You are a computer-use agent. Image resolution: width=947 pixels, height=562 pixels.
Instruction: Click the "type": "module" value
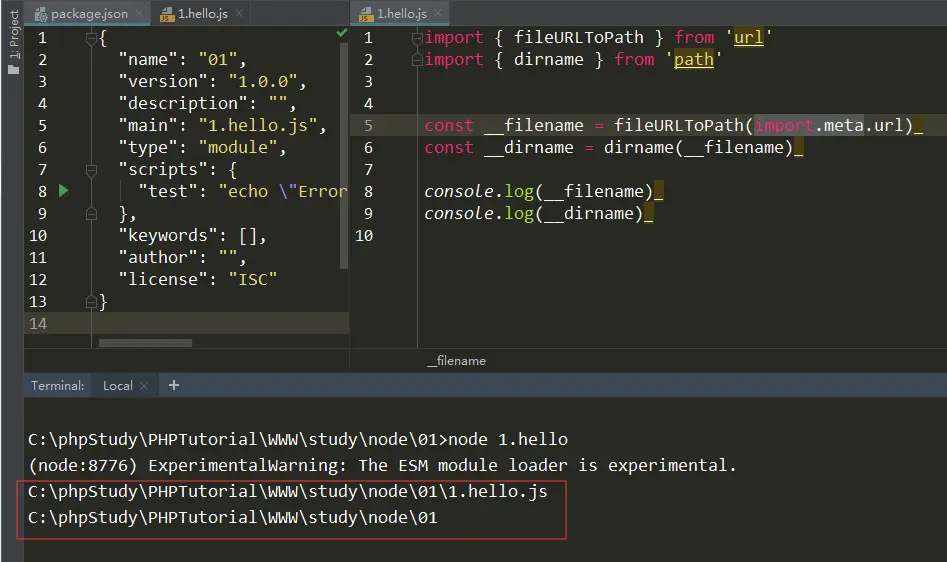(x=238, y=147)
